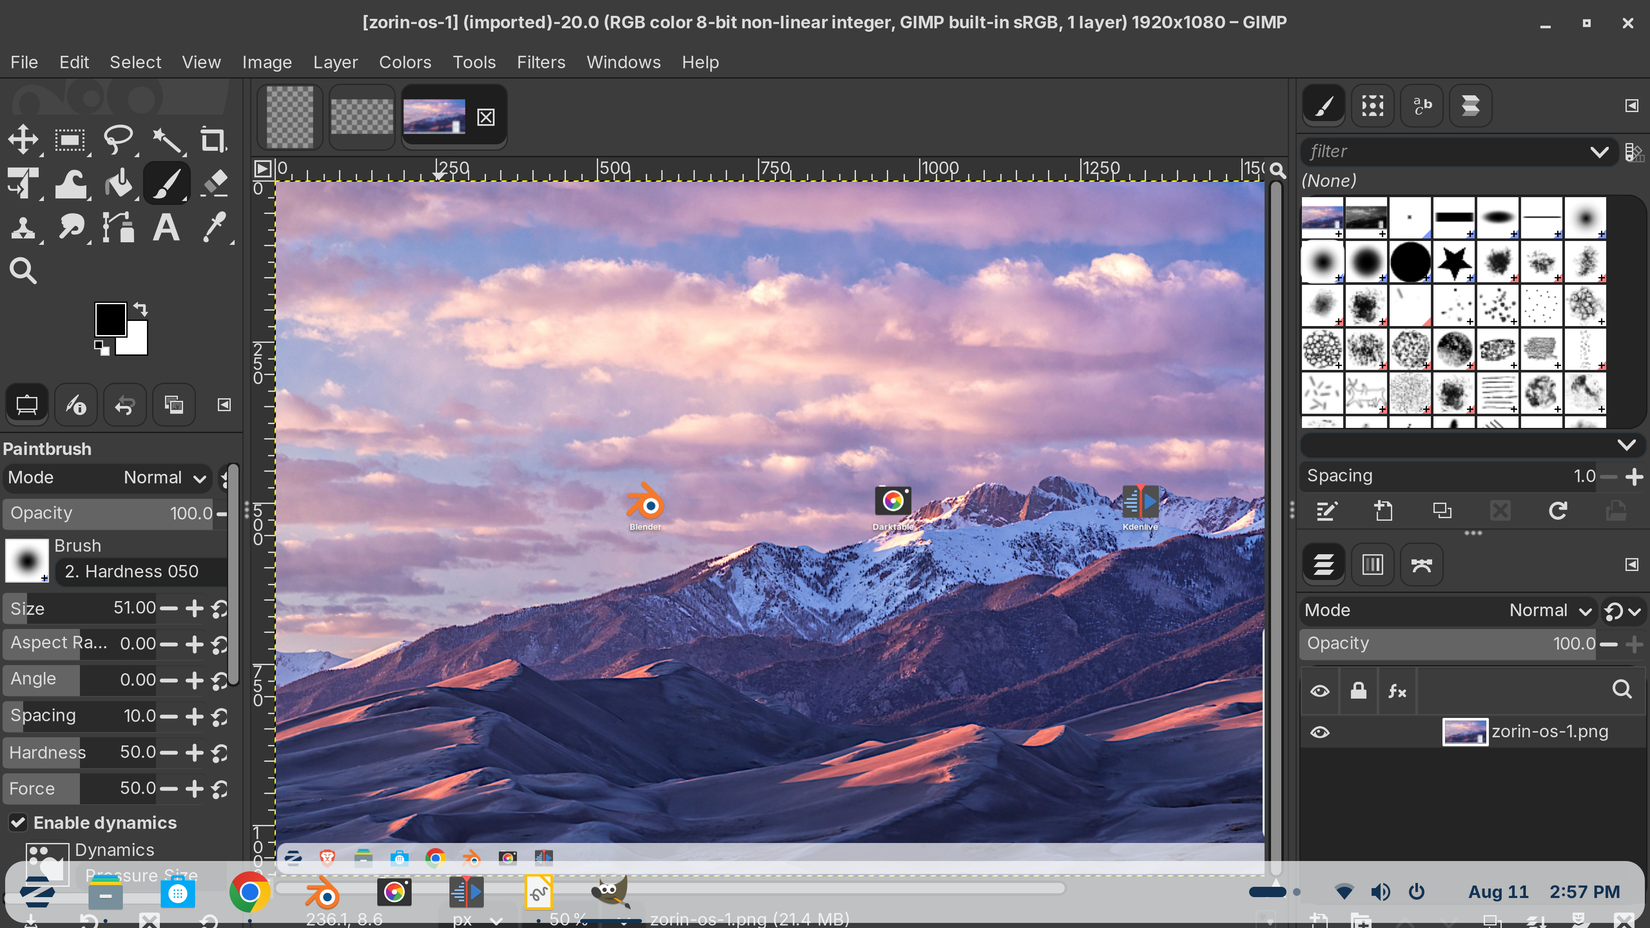Screen dimensions: 1650x928
Task: Select the Smudge tool
Action: [70, 228]
